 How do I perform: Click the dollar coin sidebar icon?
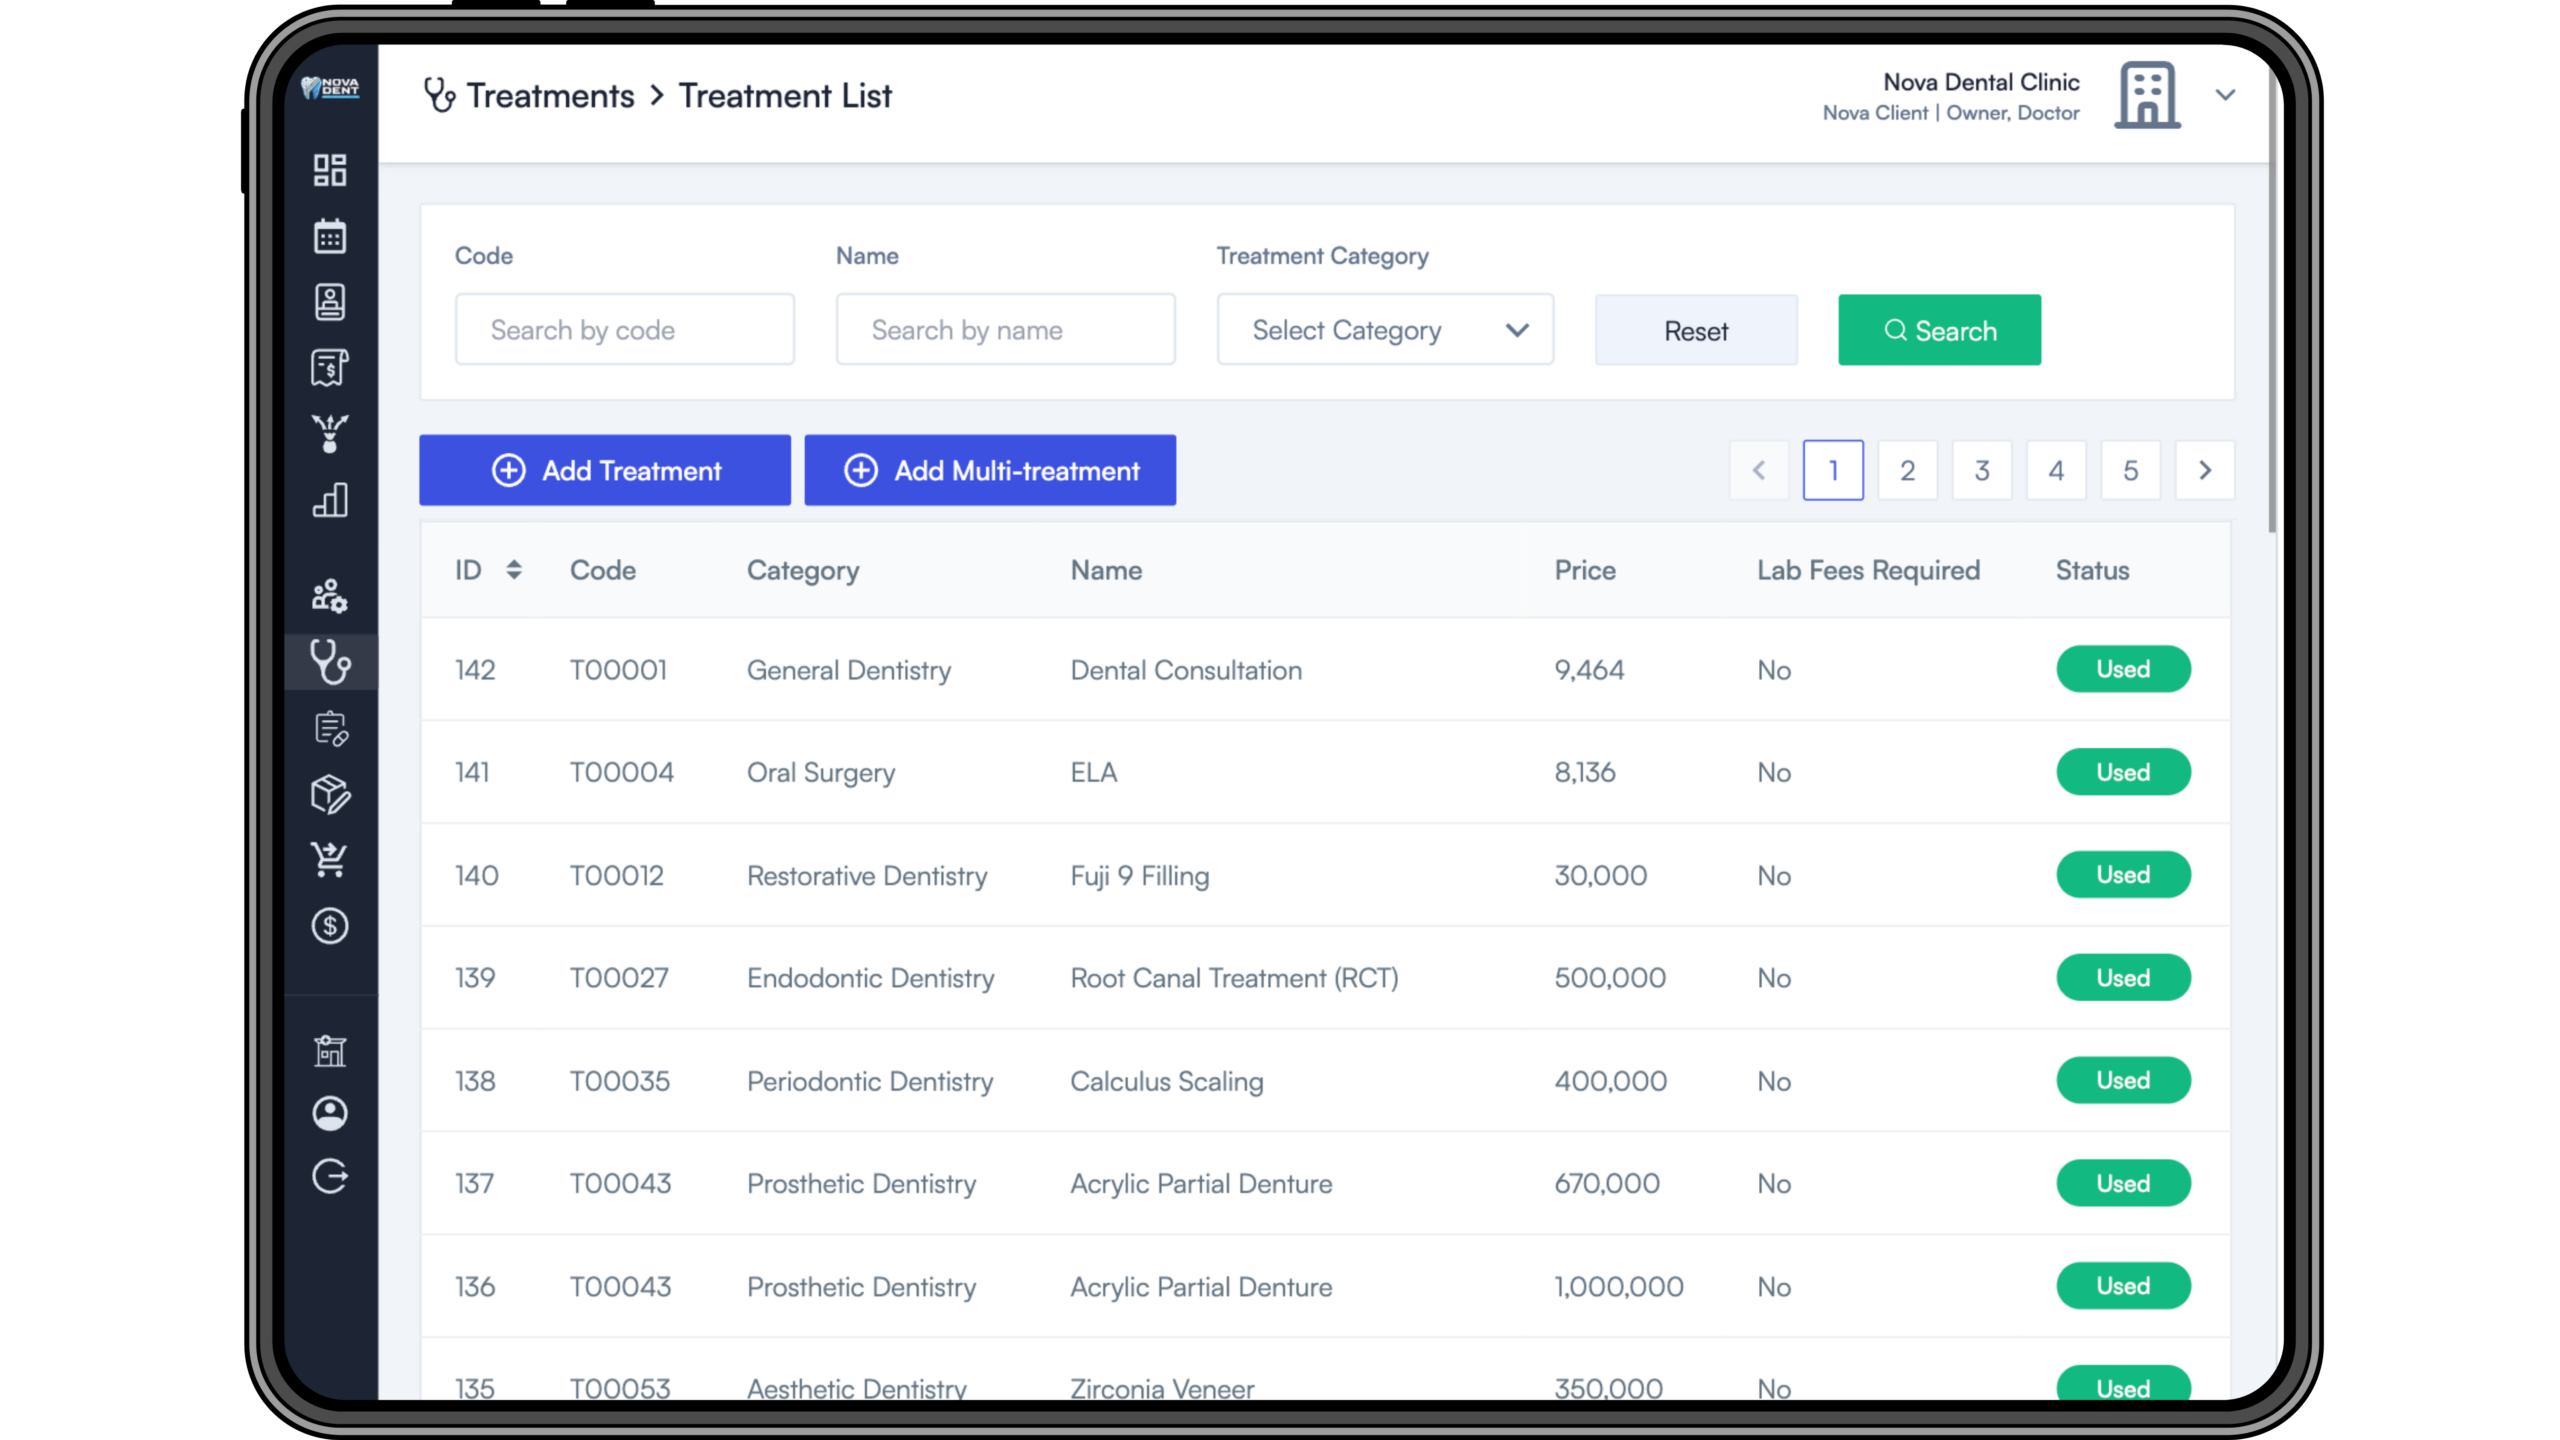point(329,926)
